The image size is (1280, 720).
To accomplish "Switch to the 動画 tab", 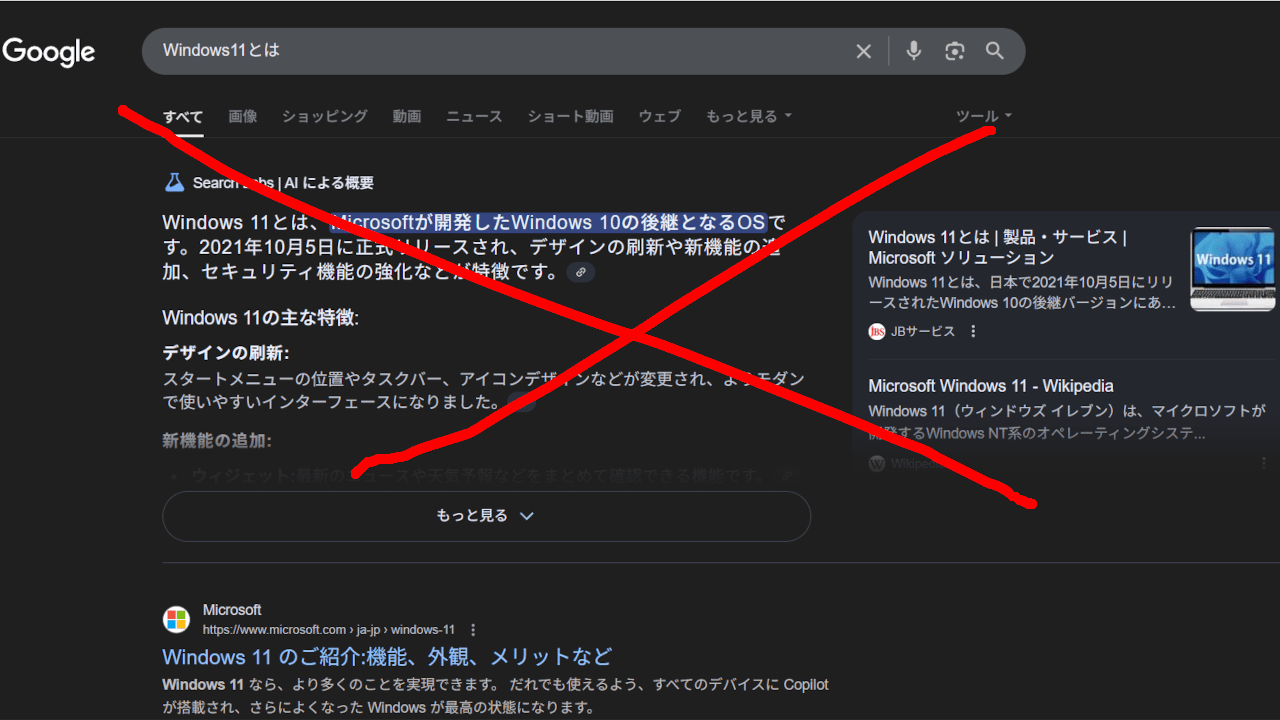I will click(x=407, y=116).
